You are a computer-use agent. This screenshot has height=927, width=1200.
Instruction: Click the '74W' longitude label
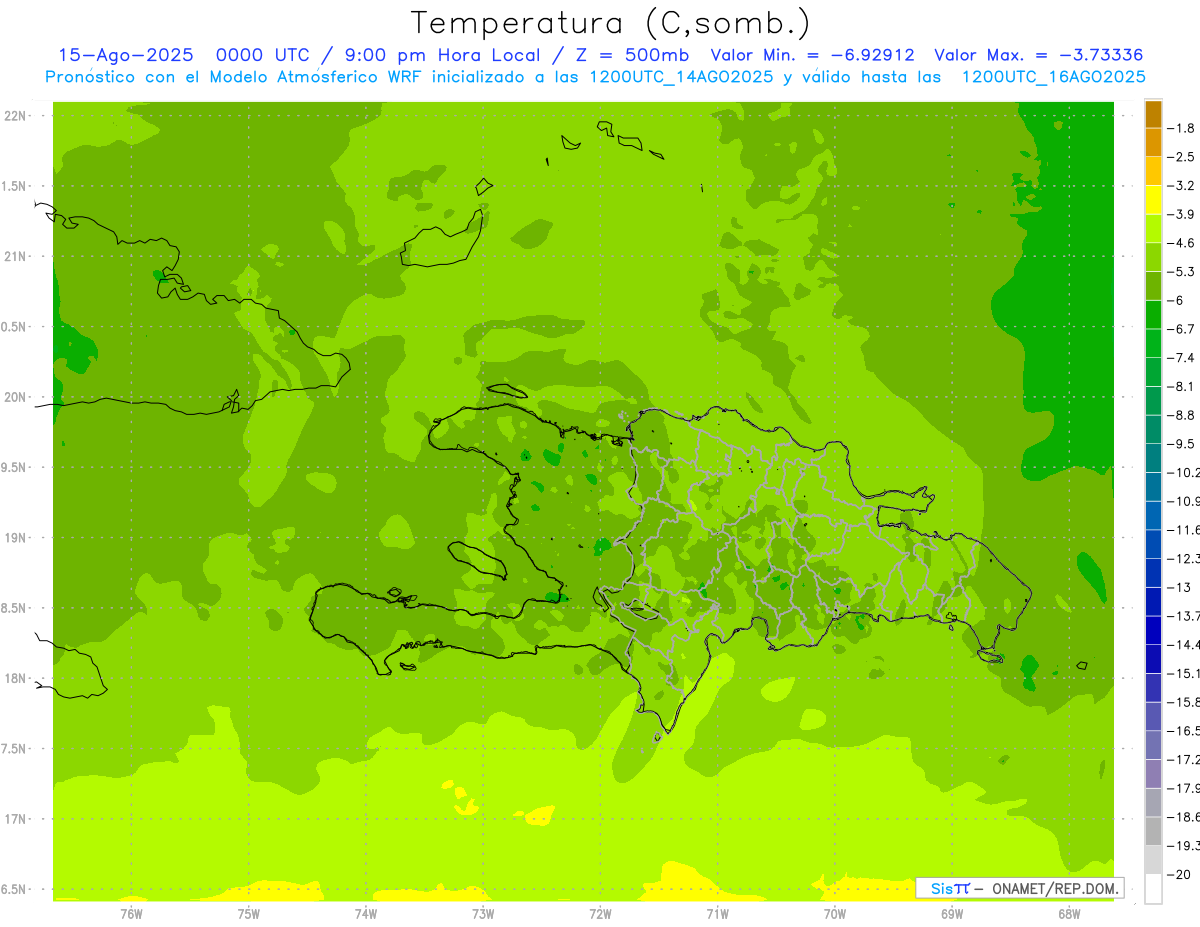tap(366, 913)
